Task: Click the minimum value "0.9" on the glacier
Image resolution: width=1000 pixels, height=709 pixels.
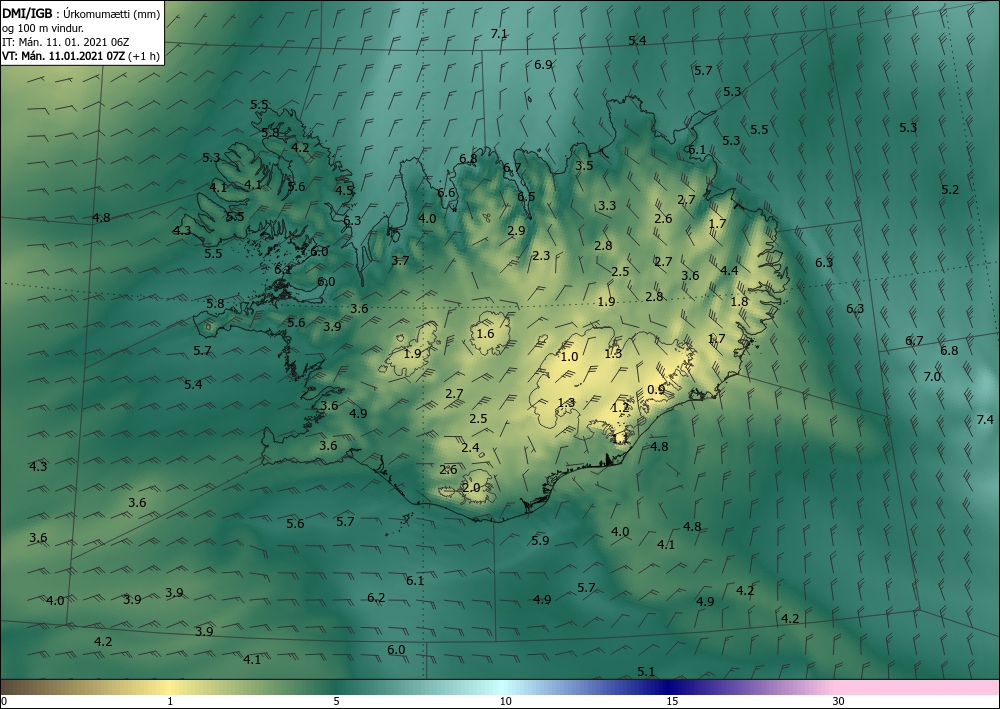Action: click(x=656, y=390)
